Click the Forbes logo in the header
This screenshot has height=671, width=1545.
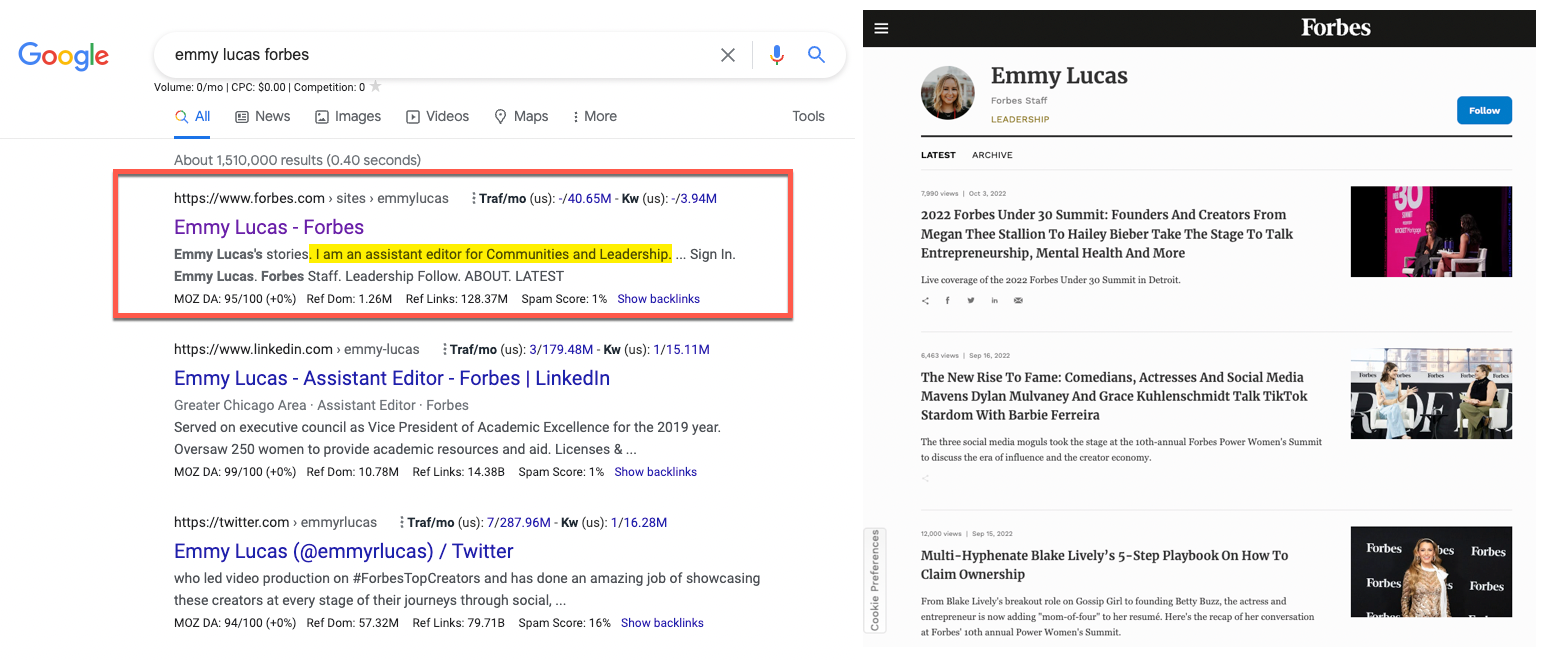coord(1335,28)
